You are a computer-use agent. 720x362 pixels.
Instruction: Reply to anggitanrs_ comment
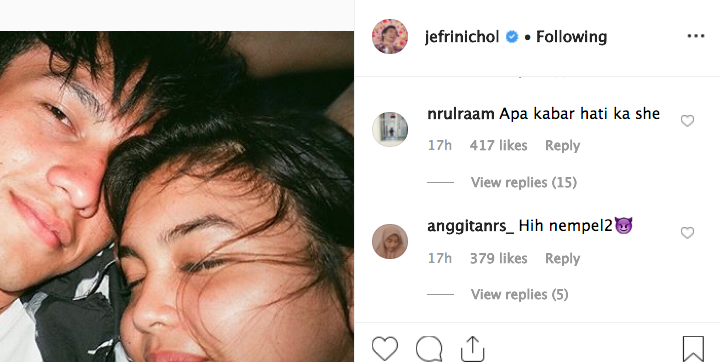coord(562,259)
